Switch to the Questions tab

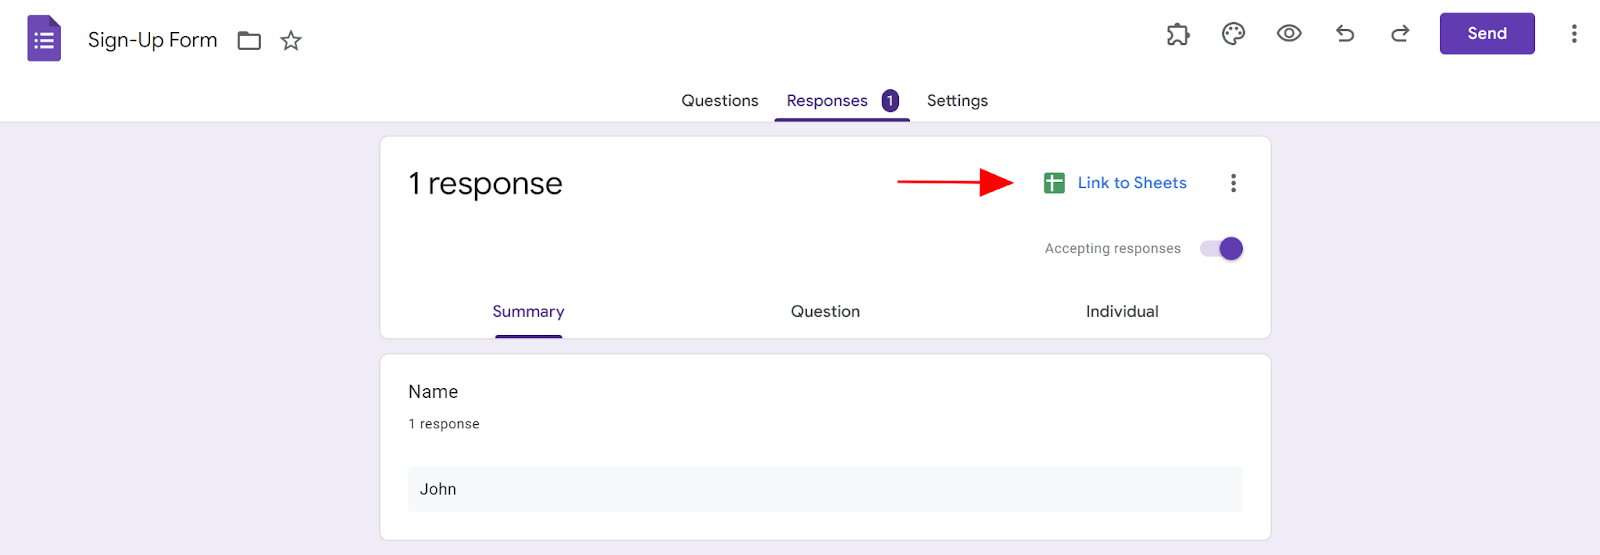pos(720,101)
